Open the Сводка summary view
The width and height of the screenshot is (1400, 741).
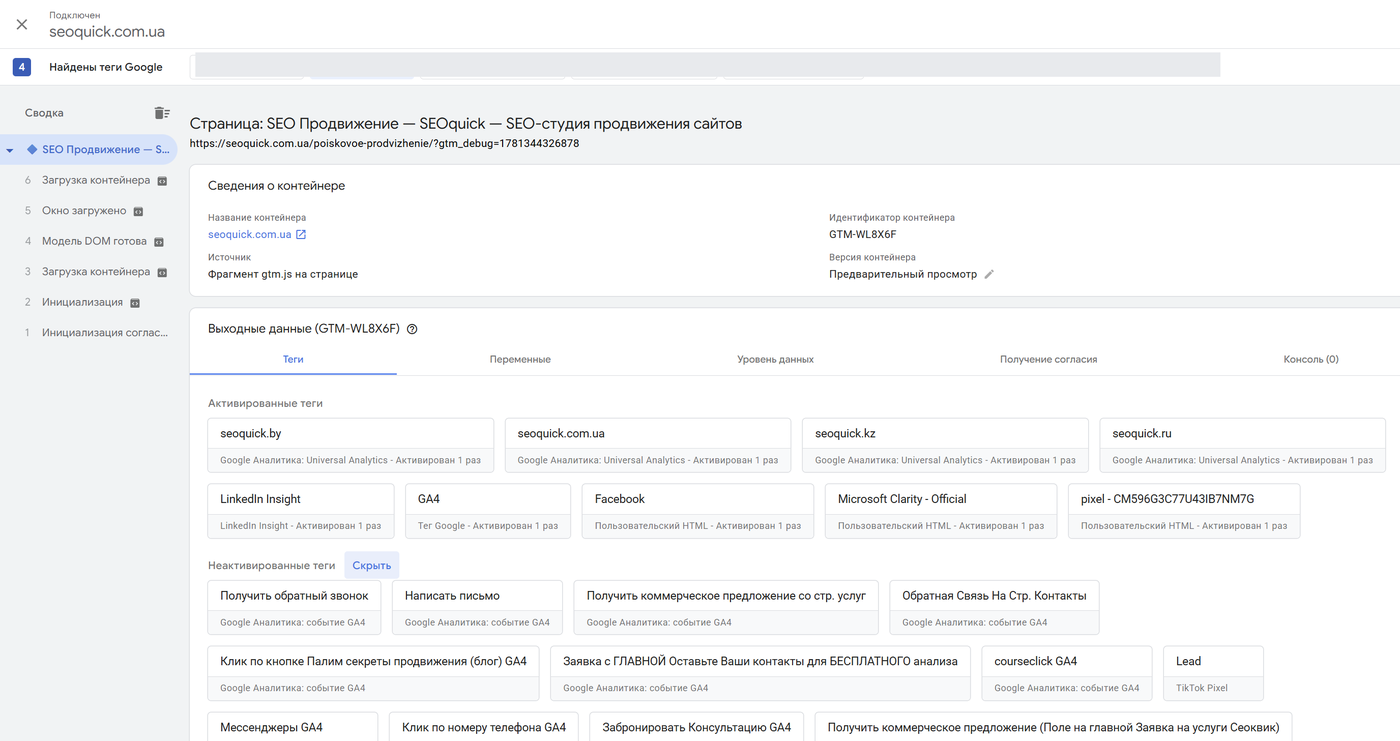(x=44, y=113)
